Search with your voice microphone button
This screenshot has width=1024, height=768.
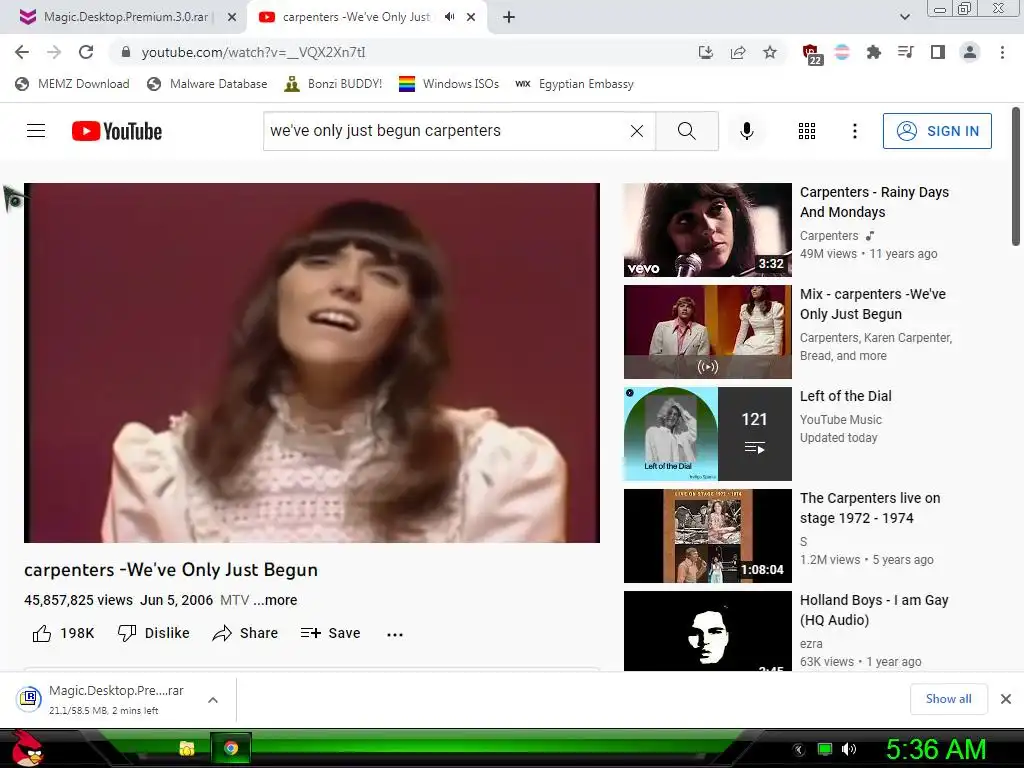click(747, 131)
